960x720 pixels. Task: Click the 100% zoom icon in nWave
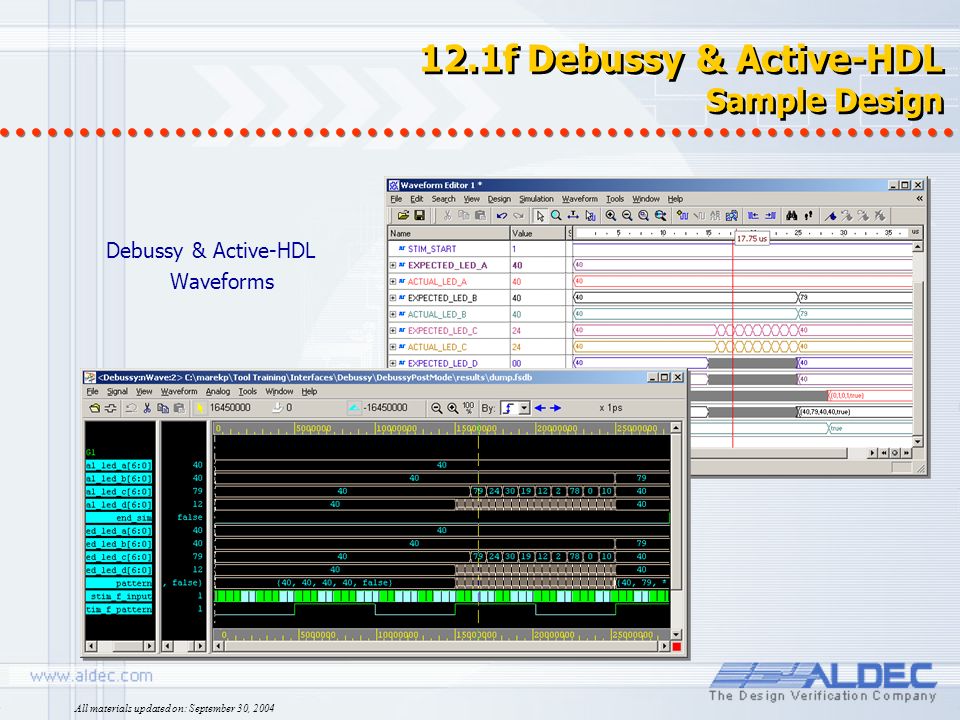tap(468, 408)
